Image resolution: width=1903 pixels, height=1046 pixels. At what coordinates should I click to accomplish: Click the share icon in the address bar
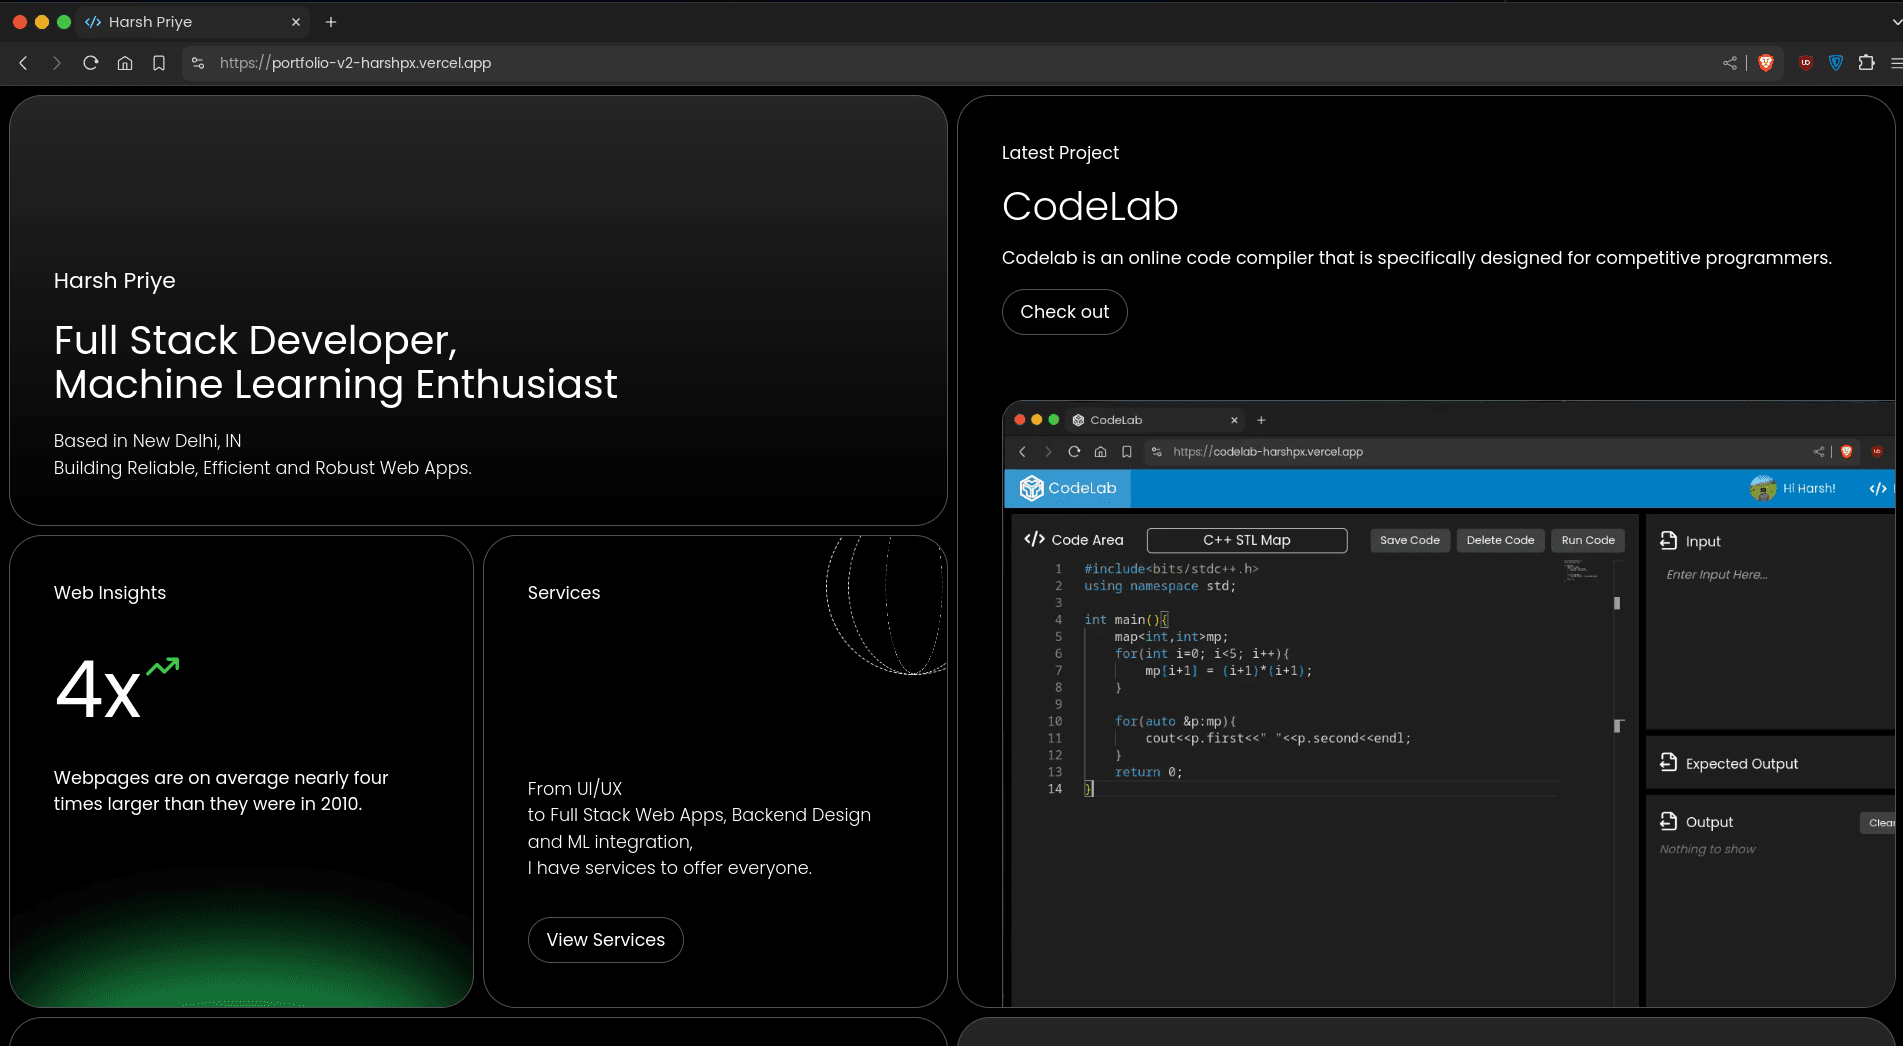(1729, 63)
